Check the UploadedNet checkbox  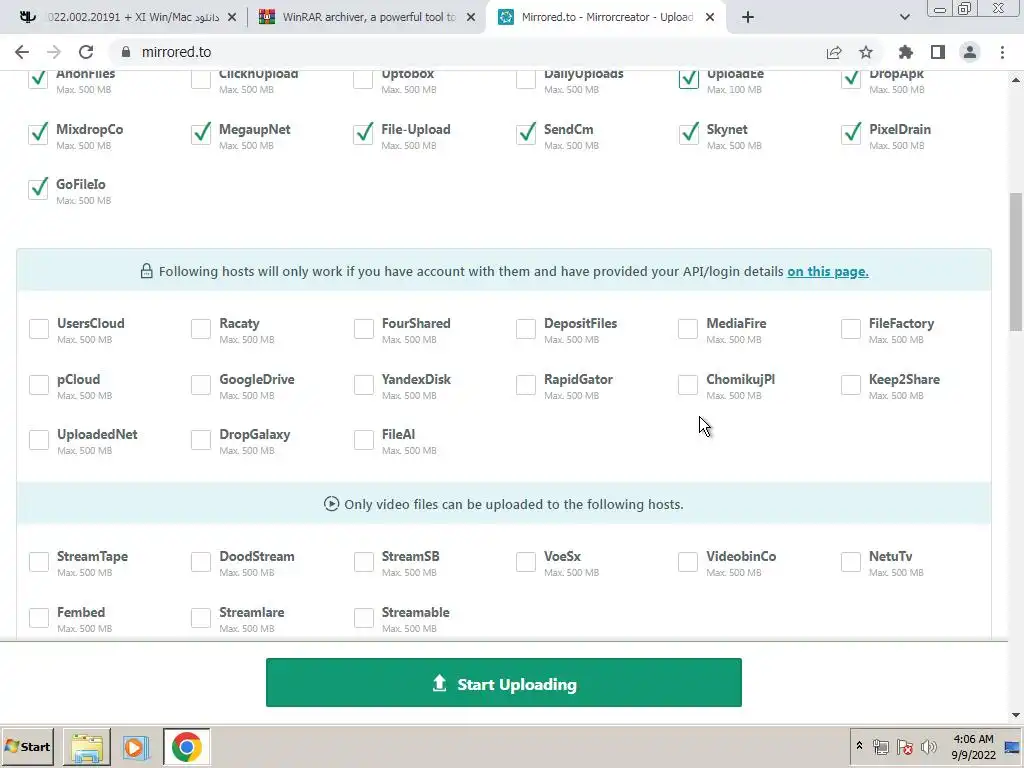(x=39, y=440)
